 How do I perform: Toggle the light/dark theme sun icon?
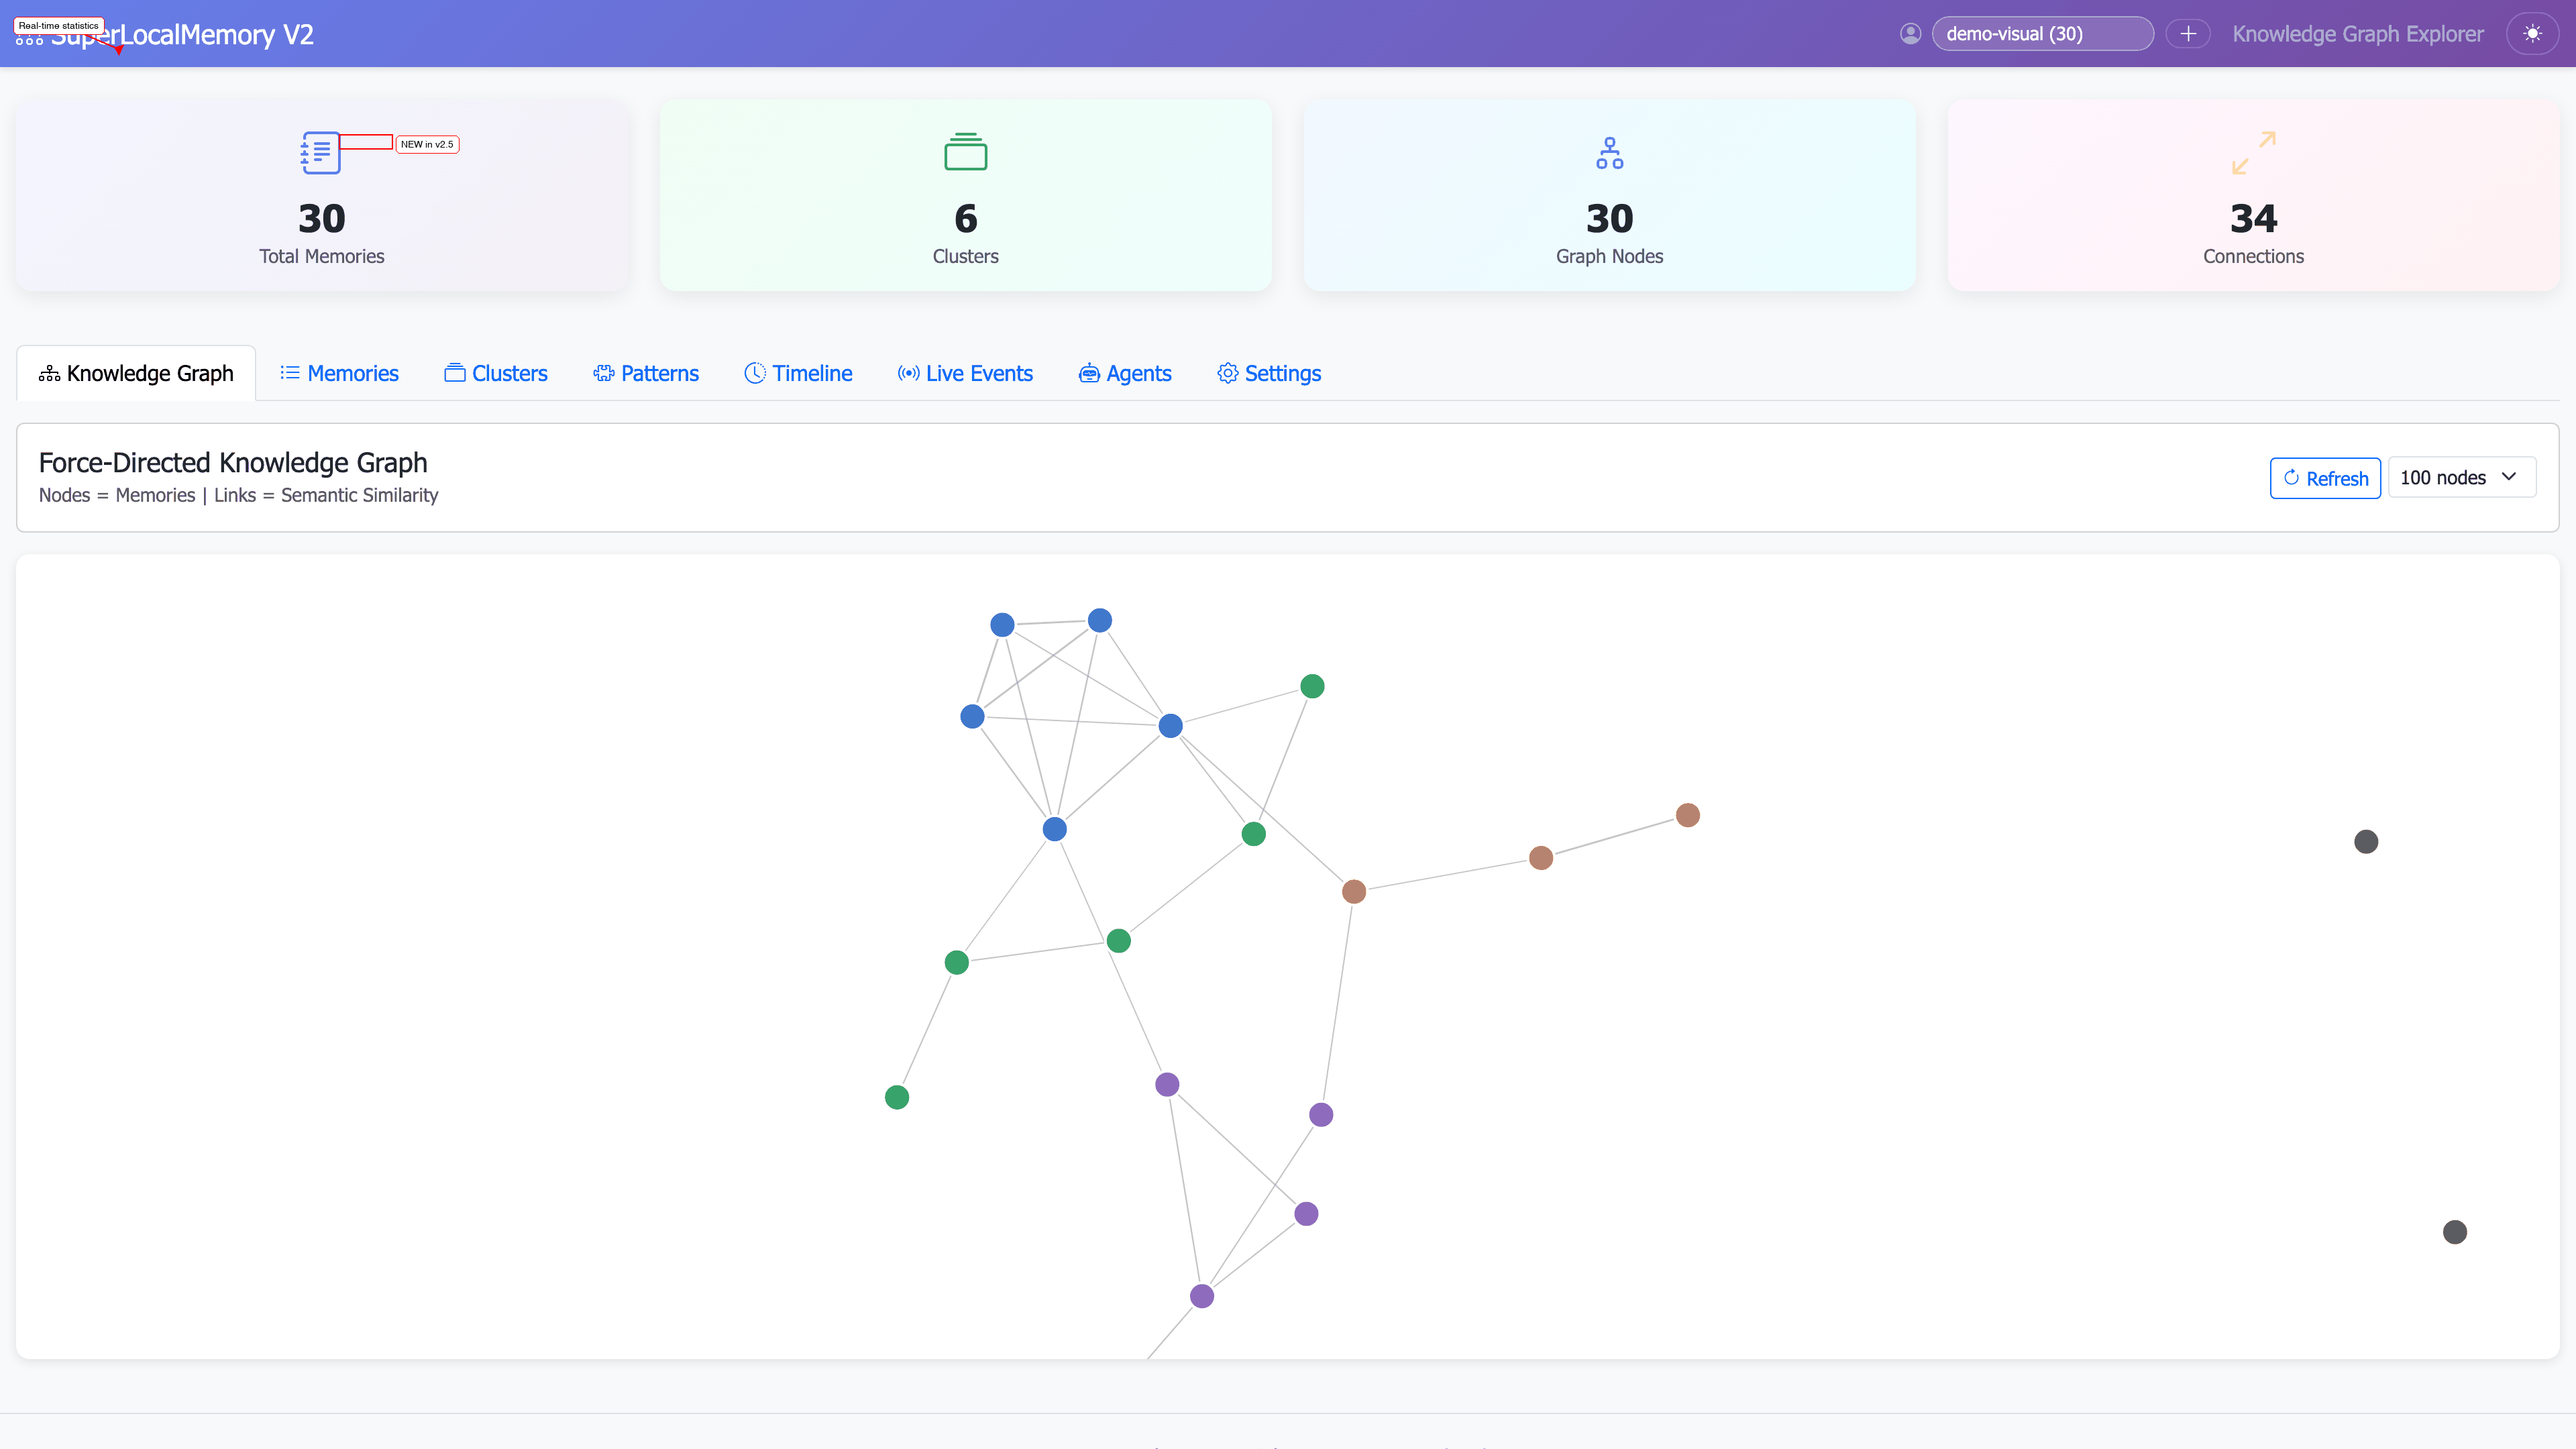point(2533,33)
